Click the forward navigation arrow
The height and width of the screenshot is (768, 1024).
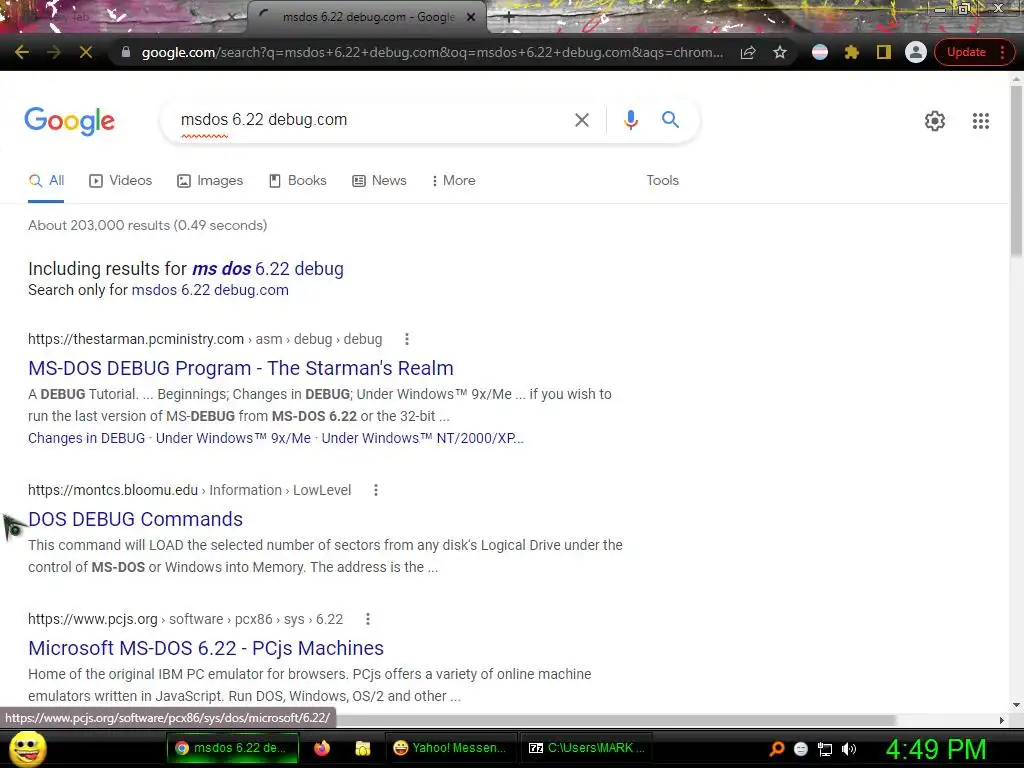(54, 52)
